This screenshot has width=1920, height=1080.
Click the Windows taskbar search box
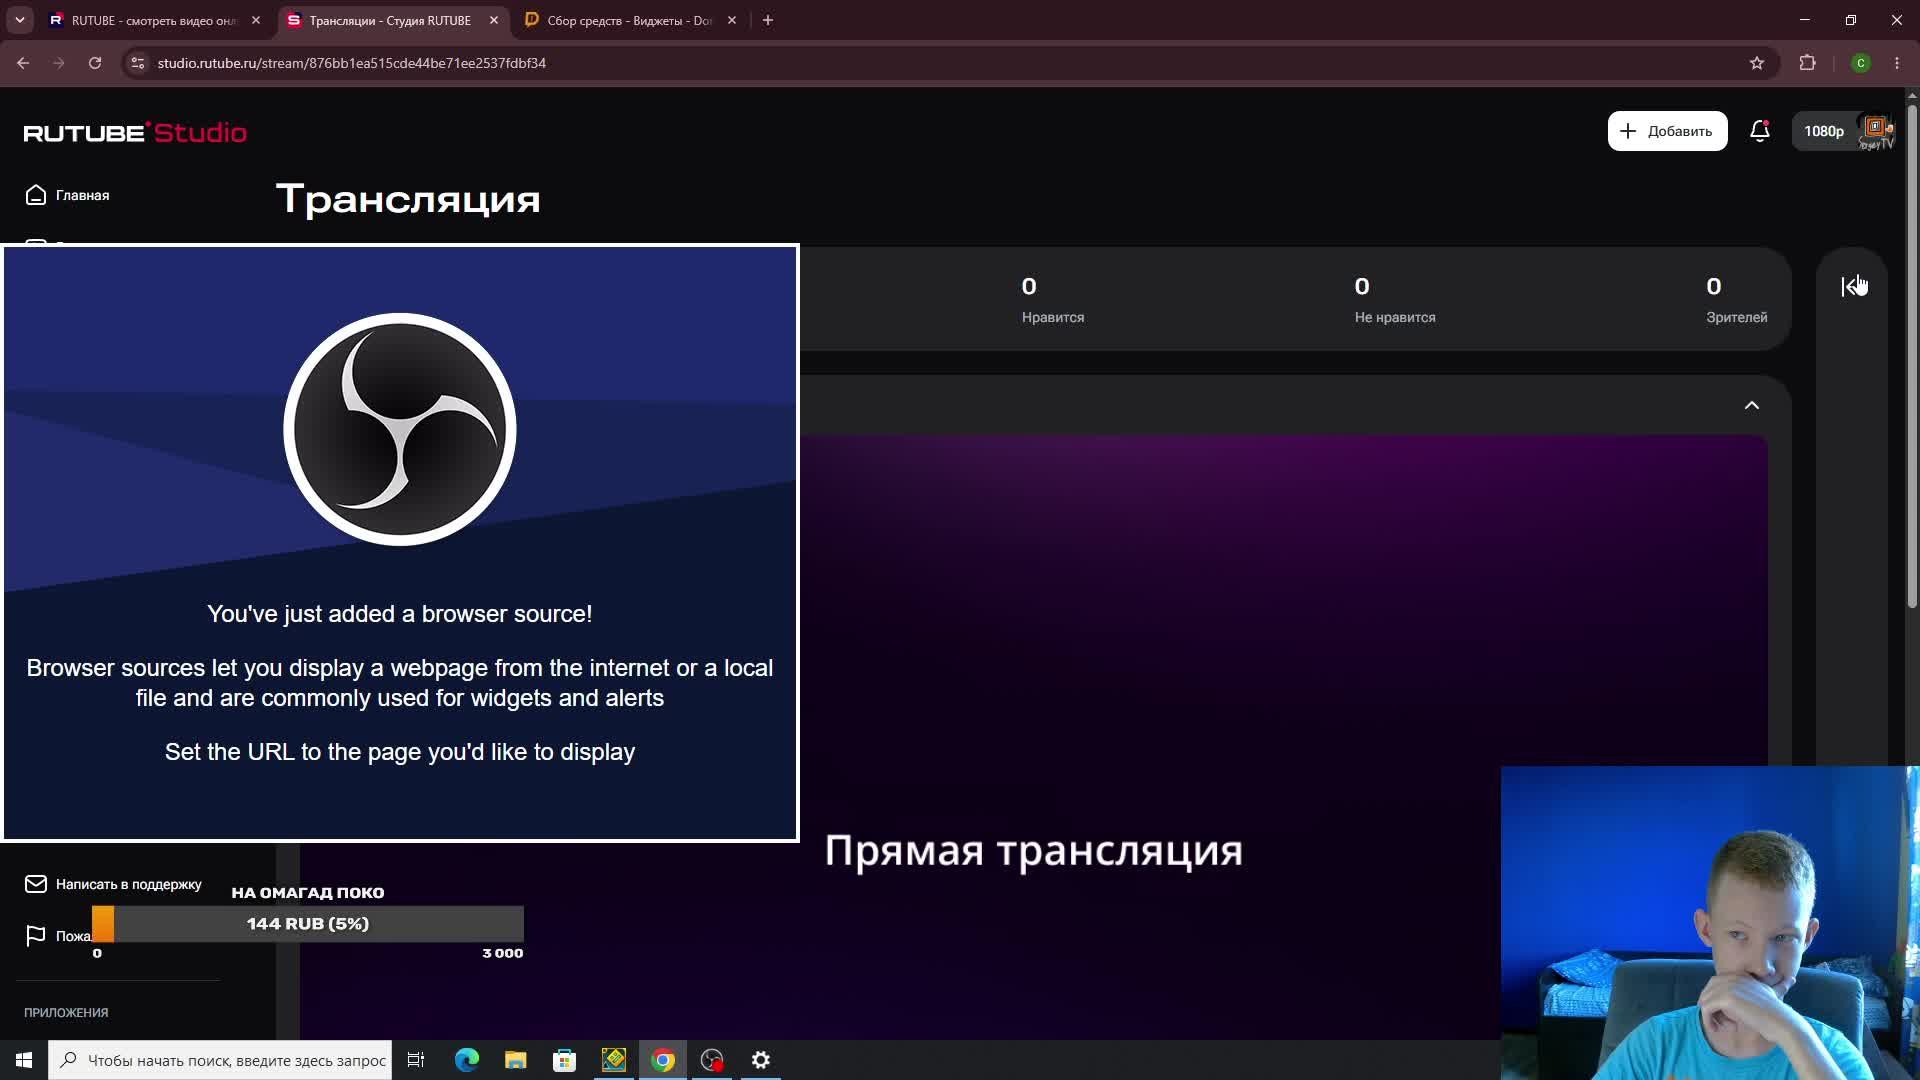point(221,1060)
